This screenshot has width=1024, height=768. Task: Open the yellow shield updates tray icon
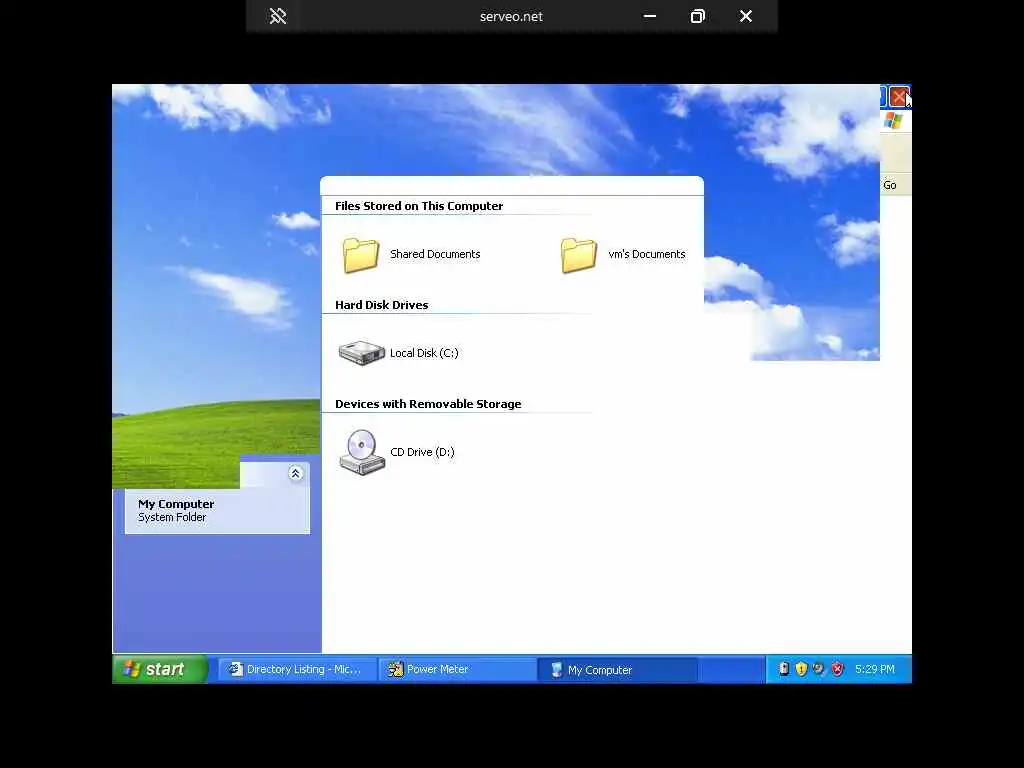coord(801,669)
